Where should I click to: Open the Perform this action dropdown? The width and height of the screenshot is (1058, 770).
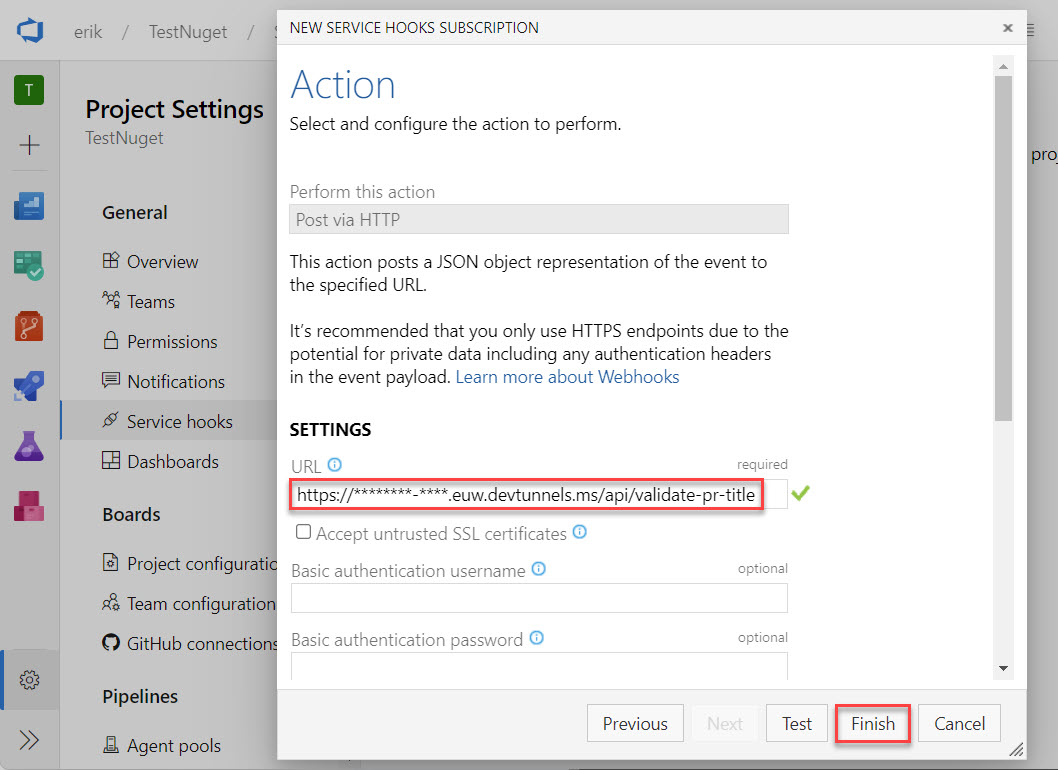click(538, 219)
